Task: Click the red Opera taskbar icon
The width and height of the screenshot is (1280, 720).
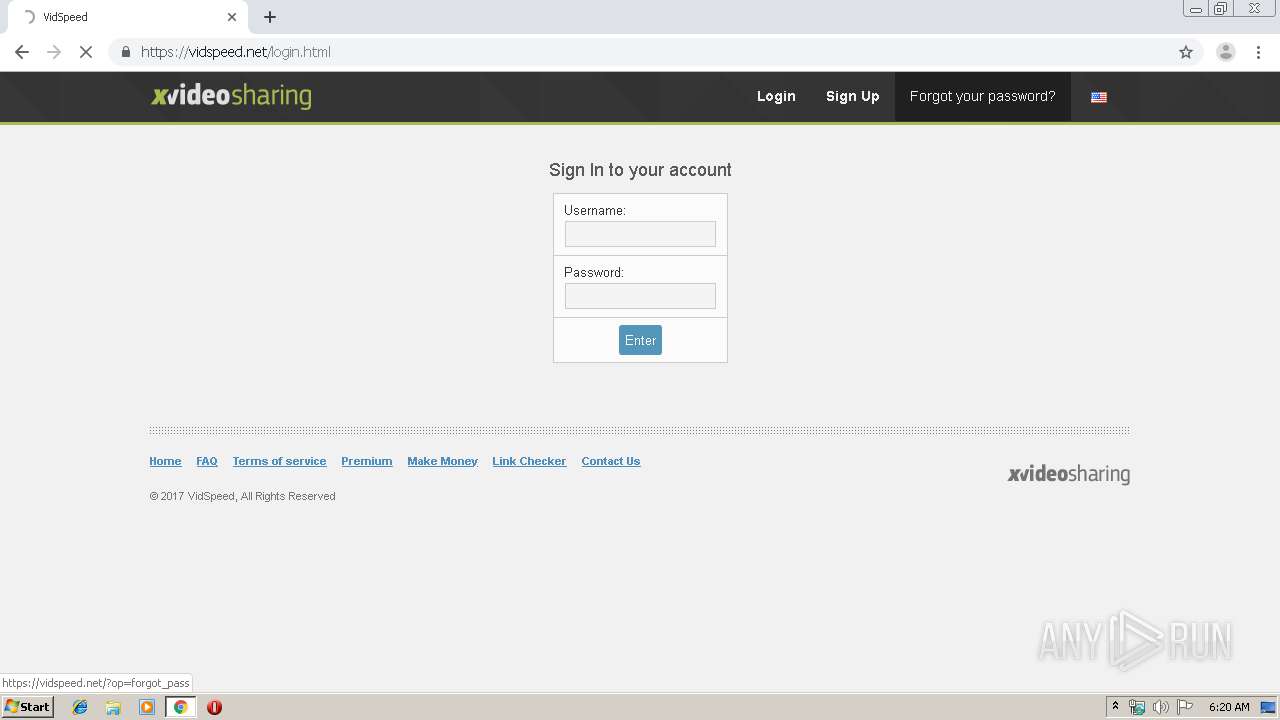Action: (x=214, y=707)
